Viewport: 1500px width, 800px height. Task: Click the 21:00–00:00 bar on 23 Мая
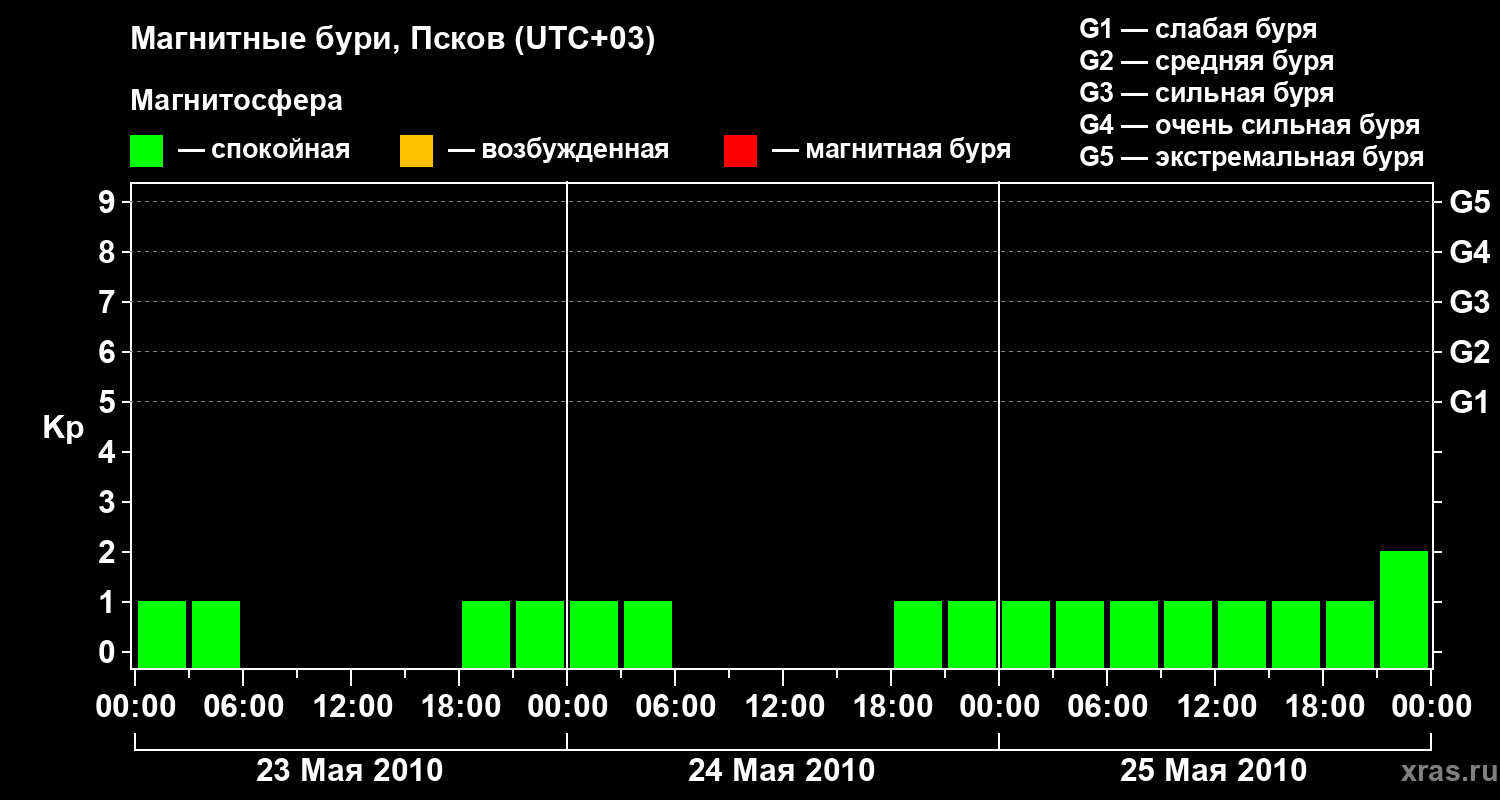pyautogui.click(x=540, y=634)
